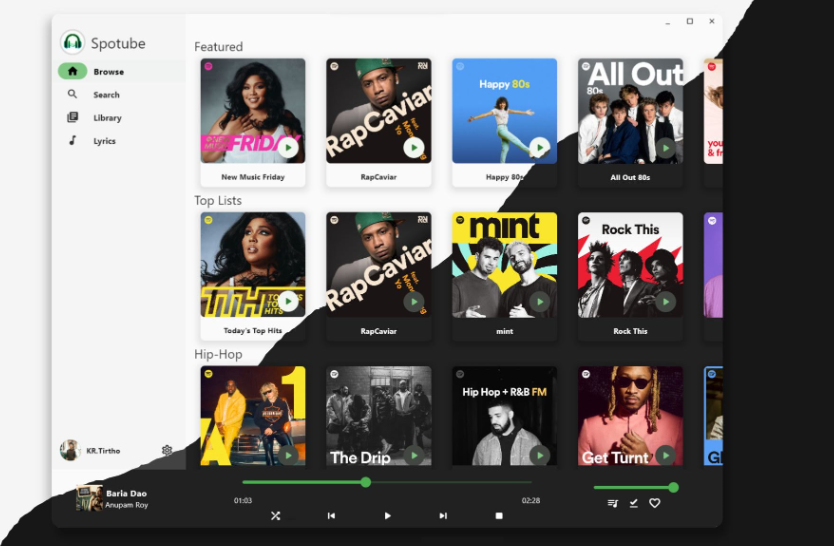Screen dimensions: 834x546
Task: Click the Featured section heading
Action: [x=219, y=47]
